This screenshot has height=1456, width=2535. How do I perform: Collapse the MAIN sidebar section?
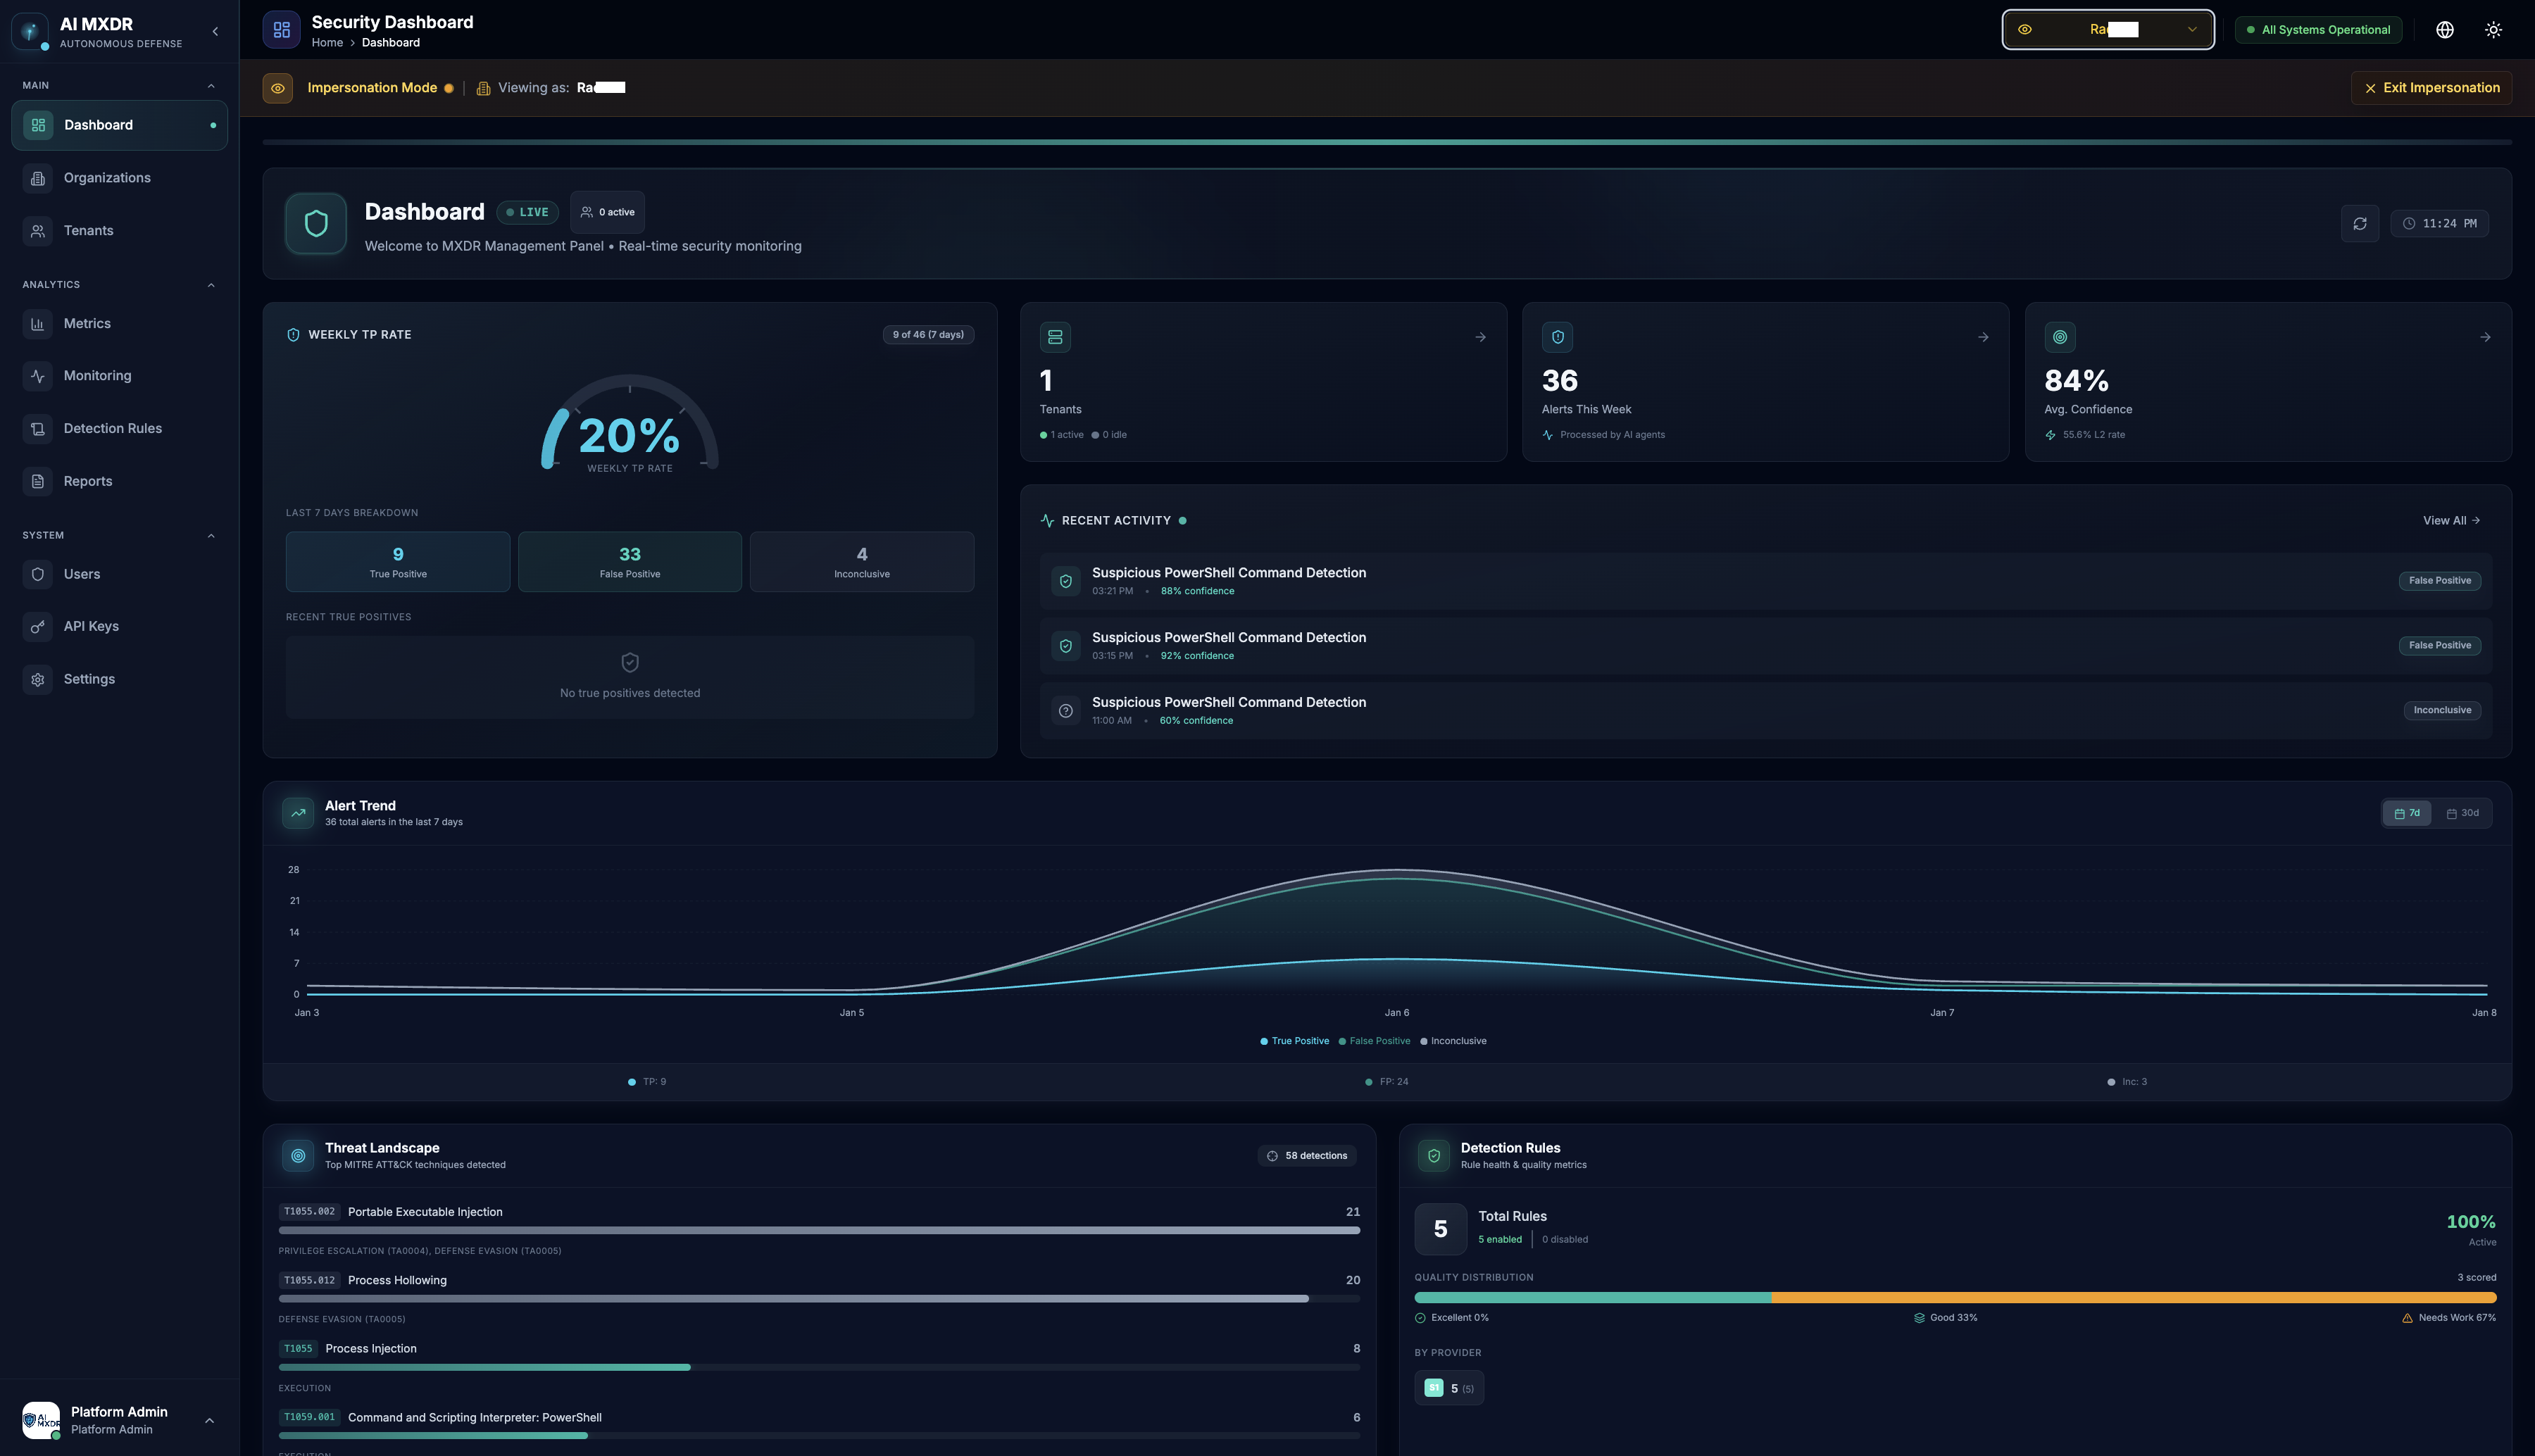click(210, 86)
